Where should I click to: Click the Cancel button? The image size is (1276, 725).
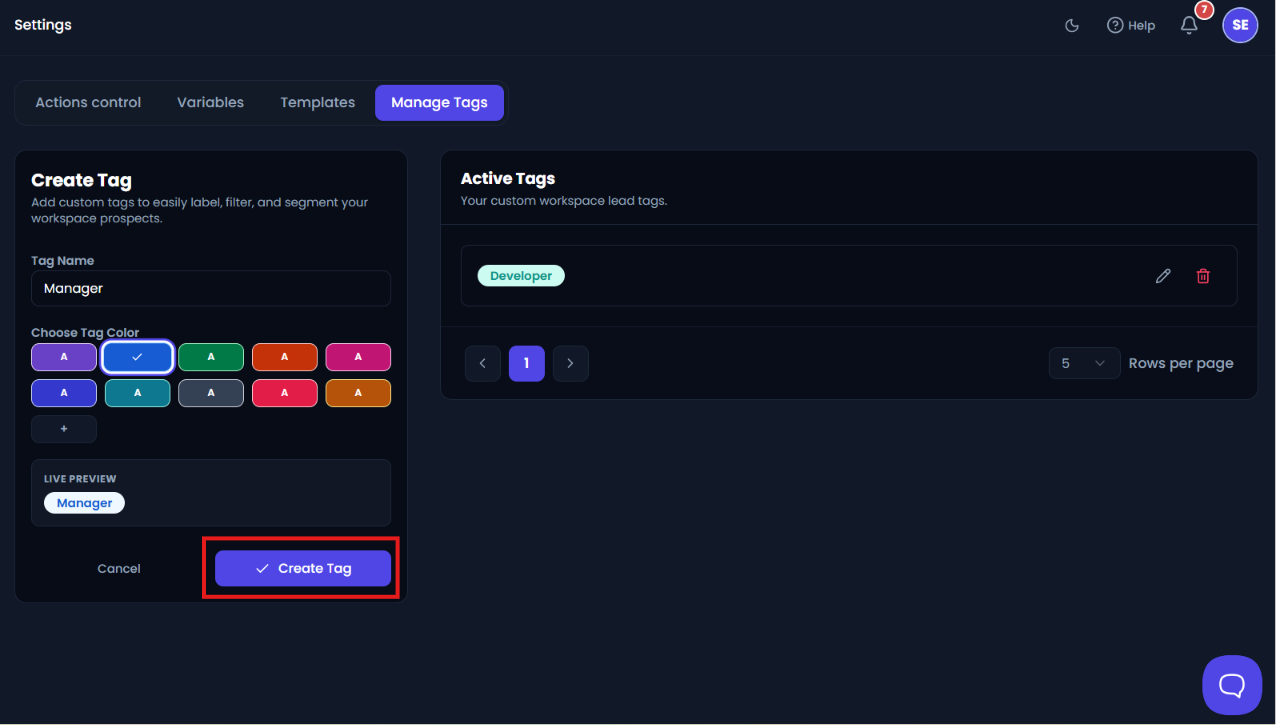coord(119,568)
